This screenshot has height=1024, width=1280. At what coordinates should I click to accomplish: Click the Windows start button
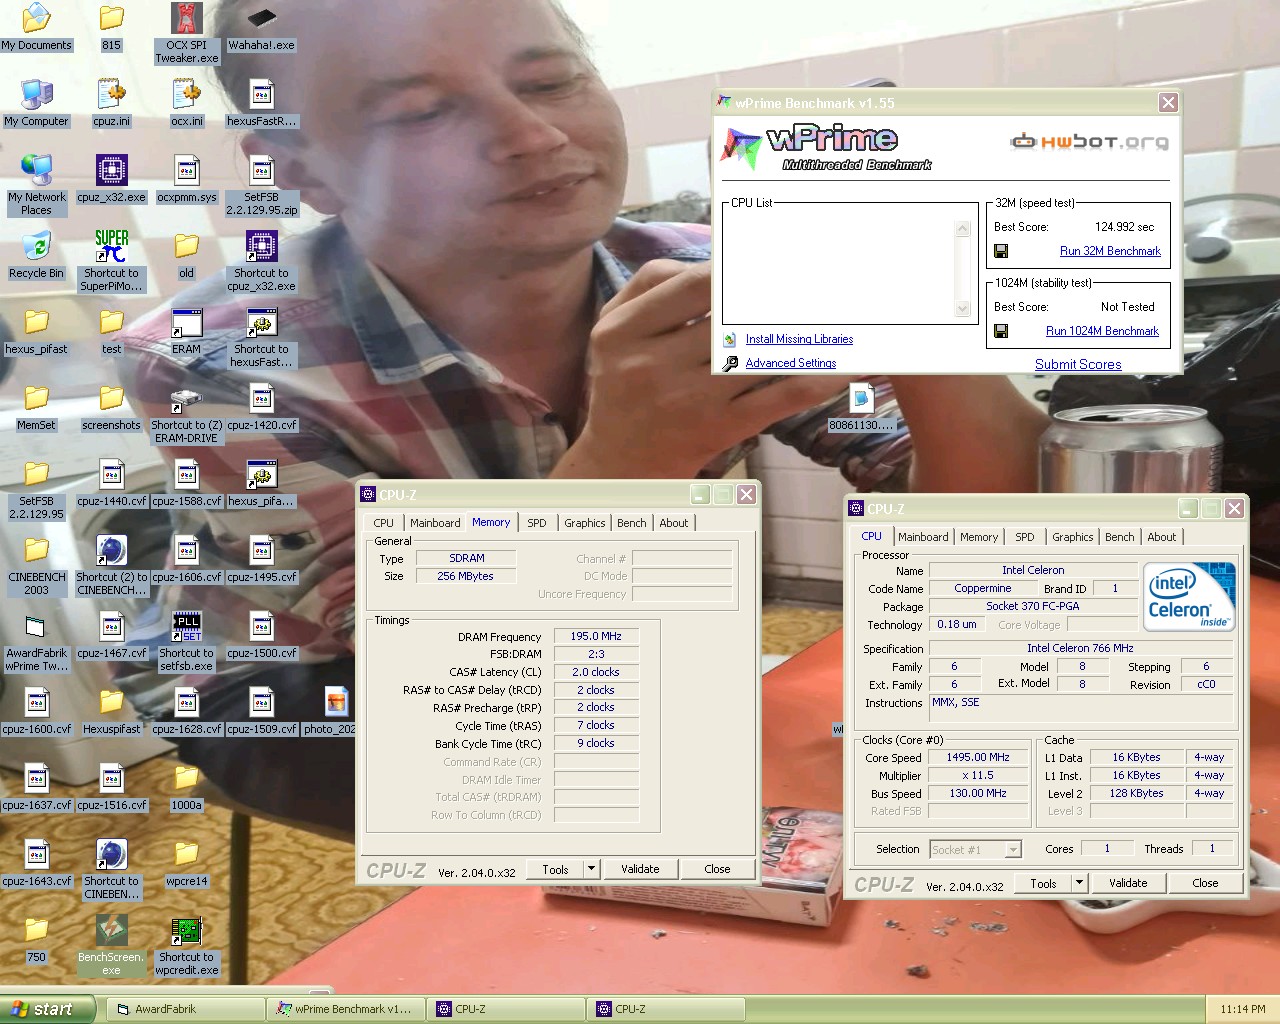pos(47,1009)
